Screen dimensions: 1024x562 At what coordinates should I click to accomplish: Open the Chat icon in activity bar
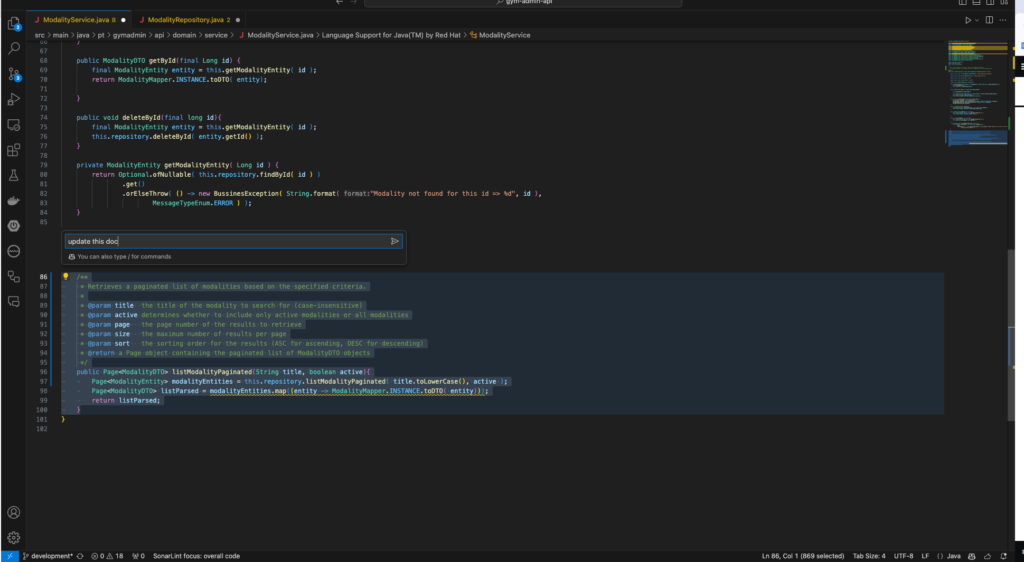(13, 301)
